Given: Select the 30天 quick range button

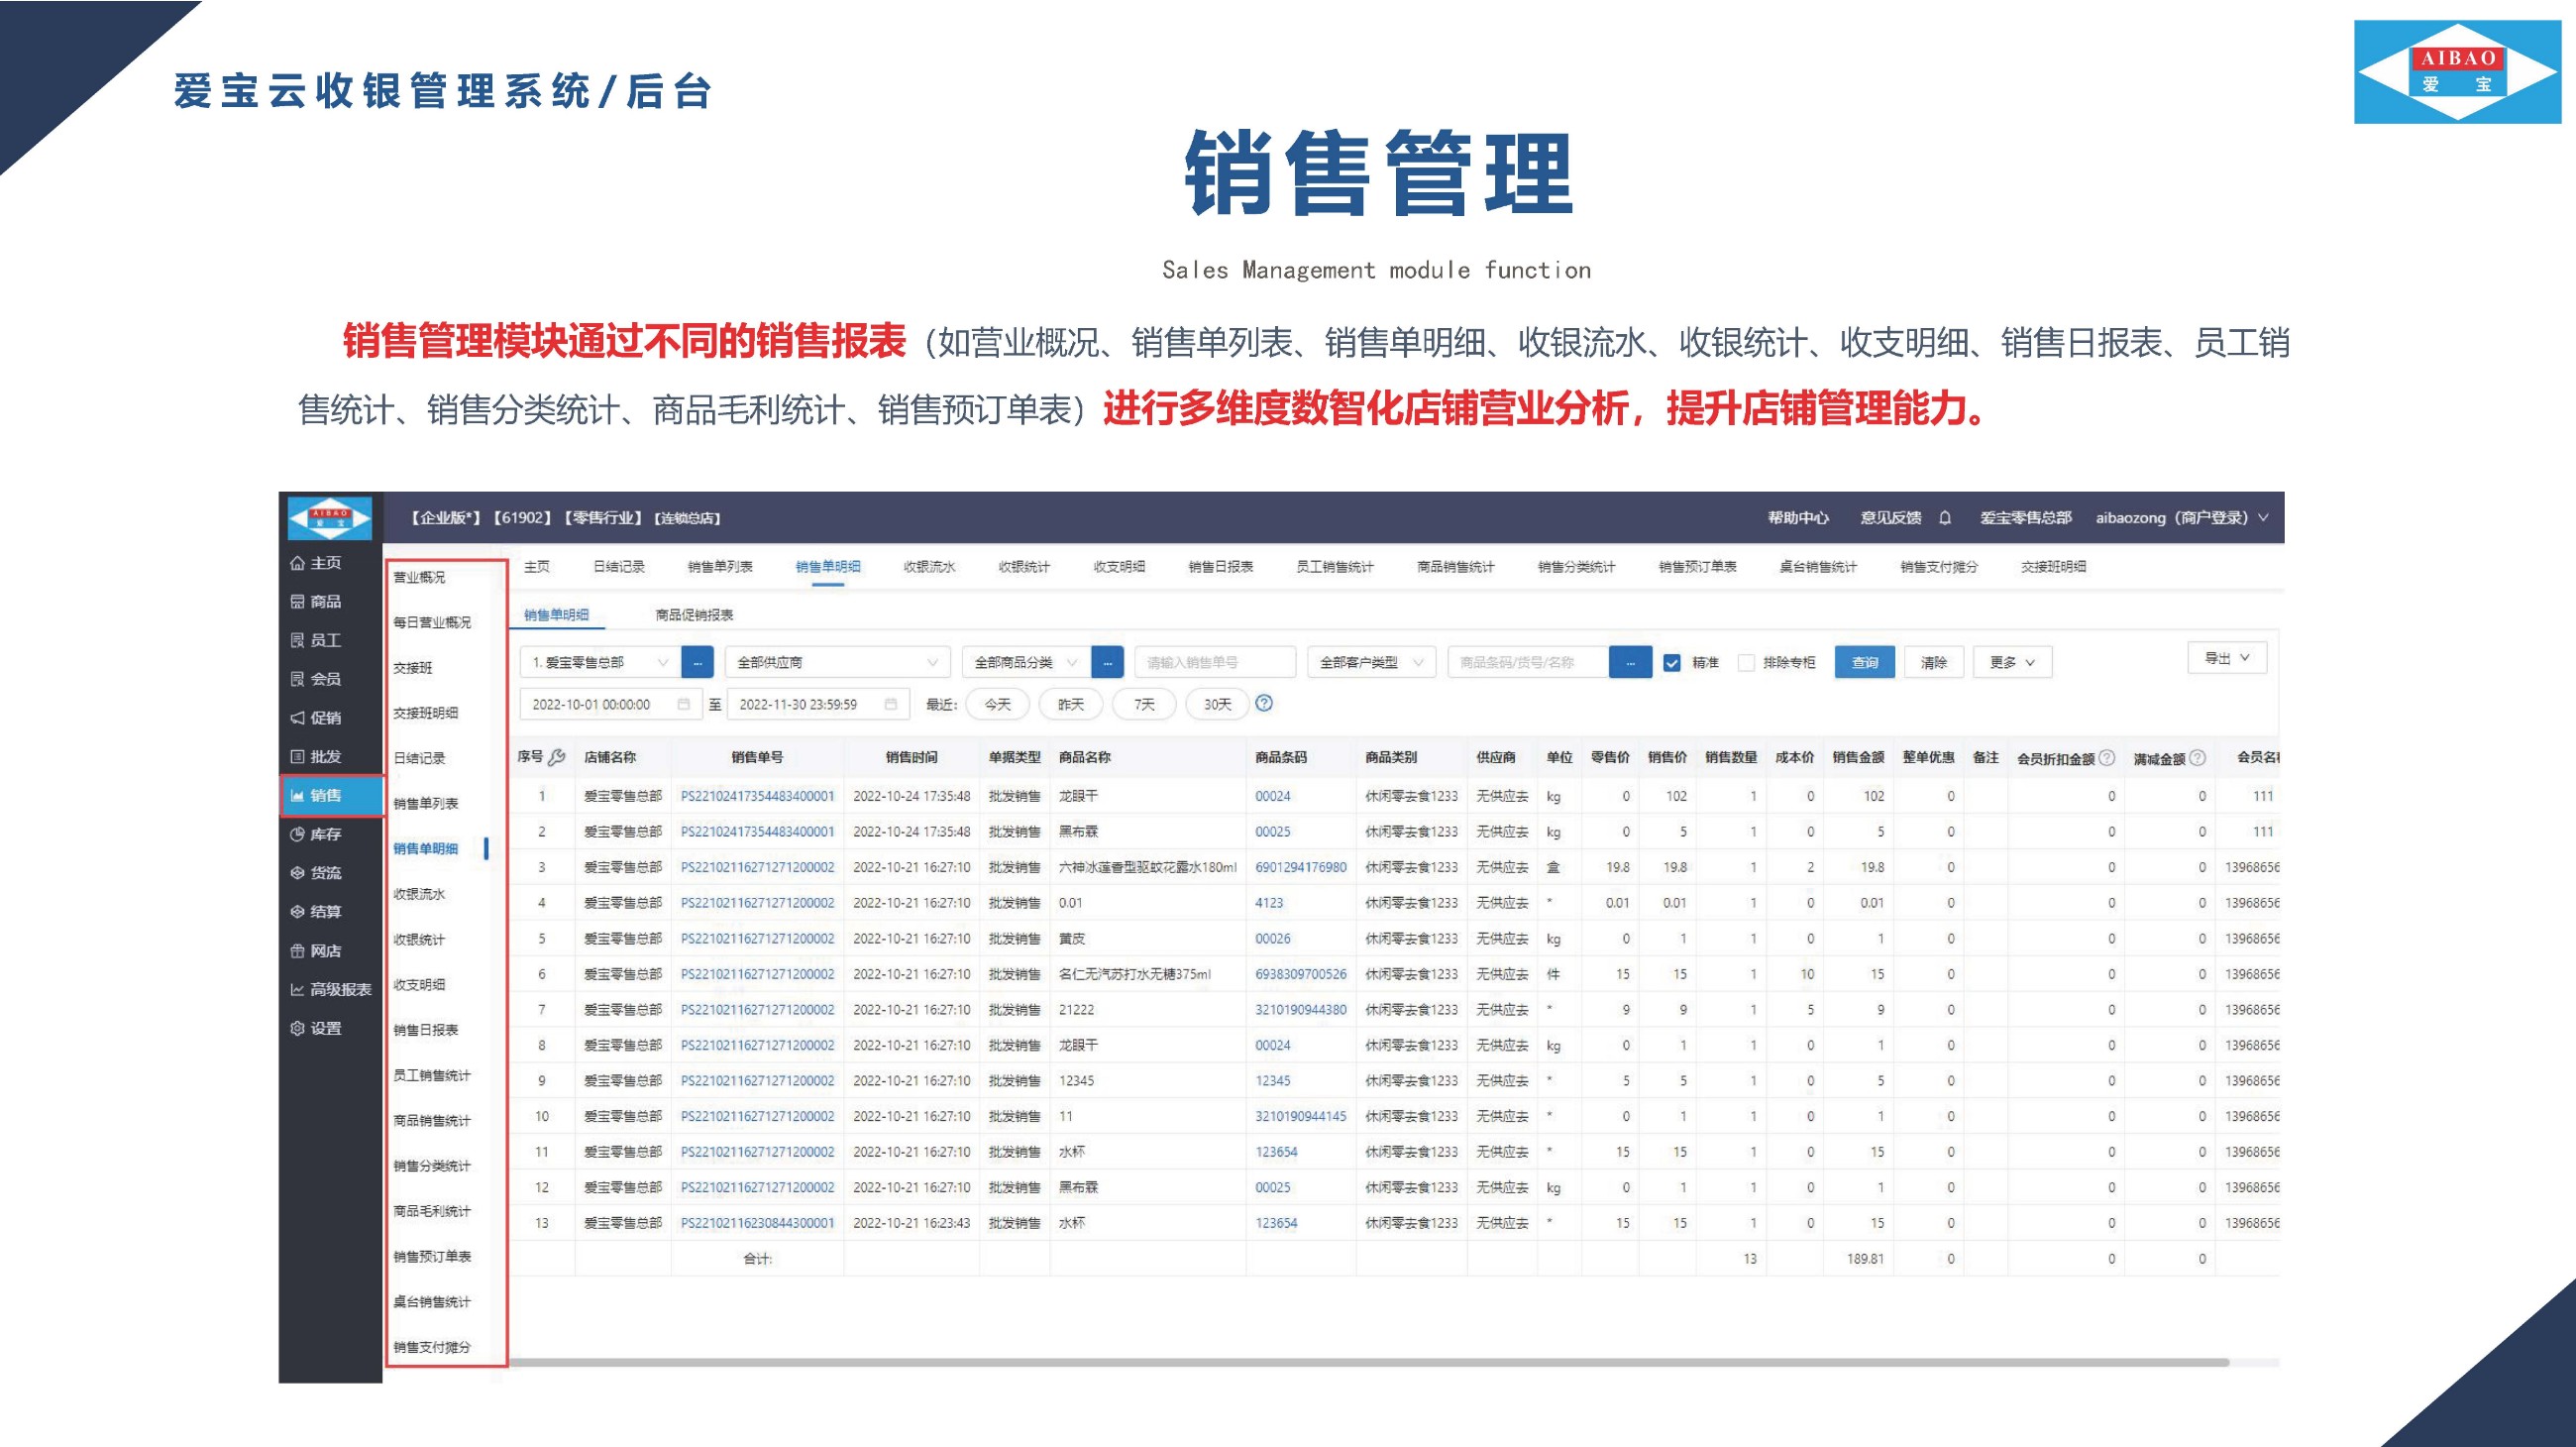Looking at the screenshot, I should pyautogui.click(x=1217, y=704).
